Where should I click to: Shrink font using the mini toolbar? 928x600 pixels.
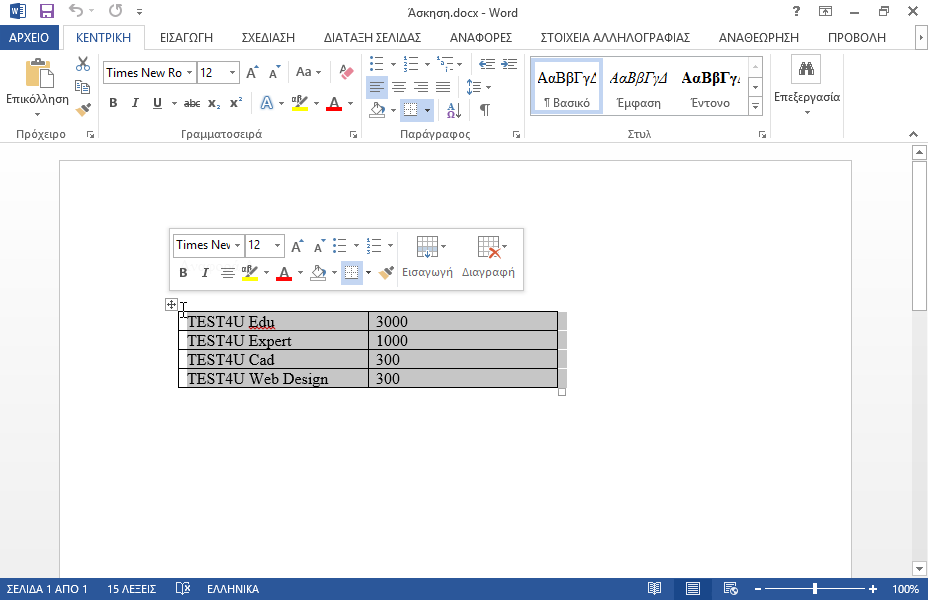320,246
